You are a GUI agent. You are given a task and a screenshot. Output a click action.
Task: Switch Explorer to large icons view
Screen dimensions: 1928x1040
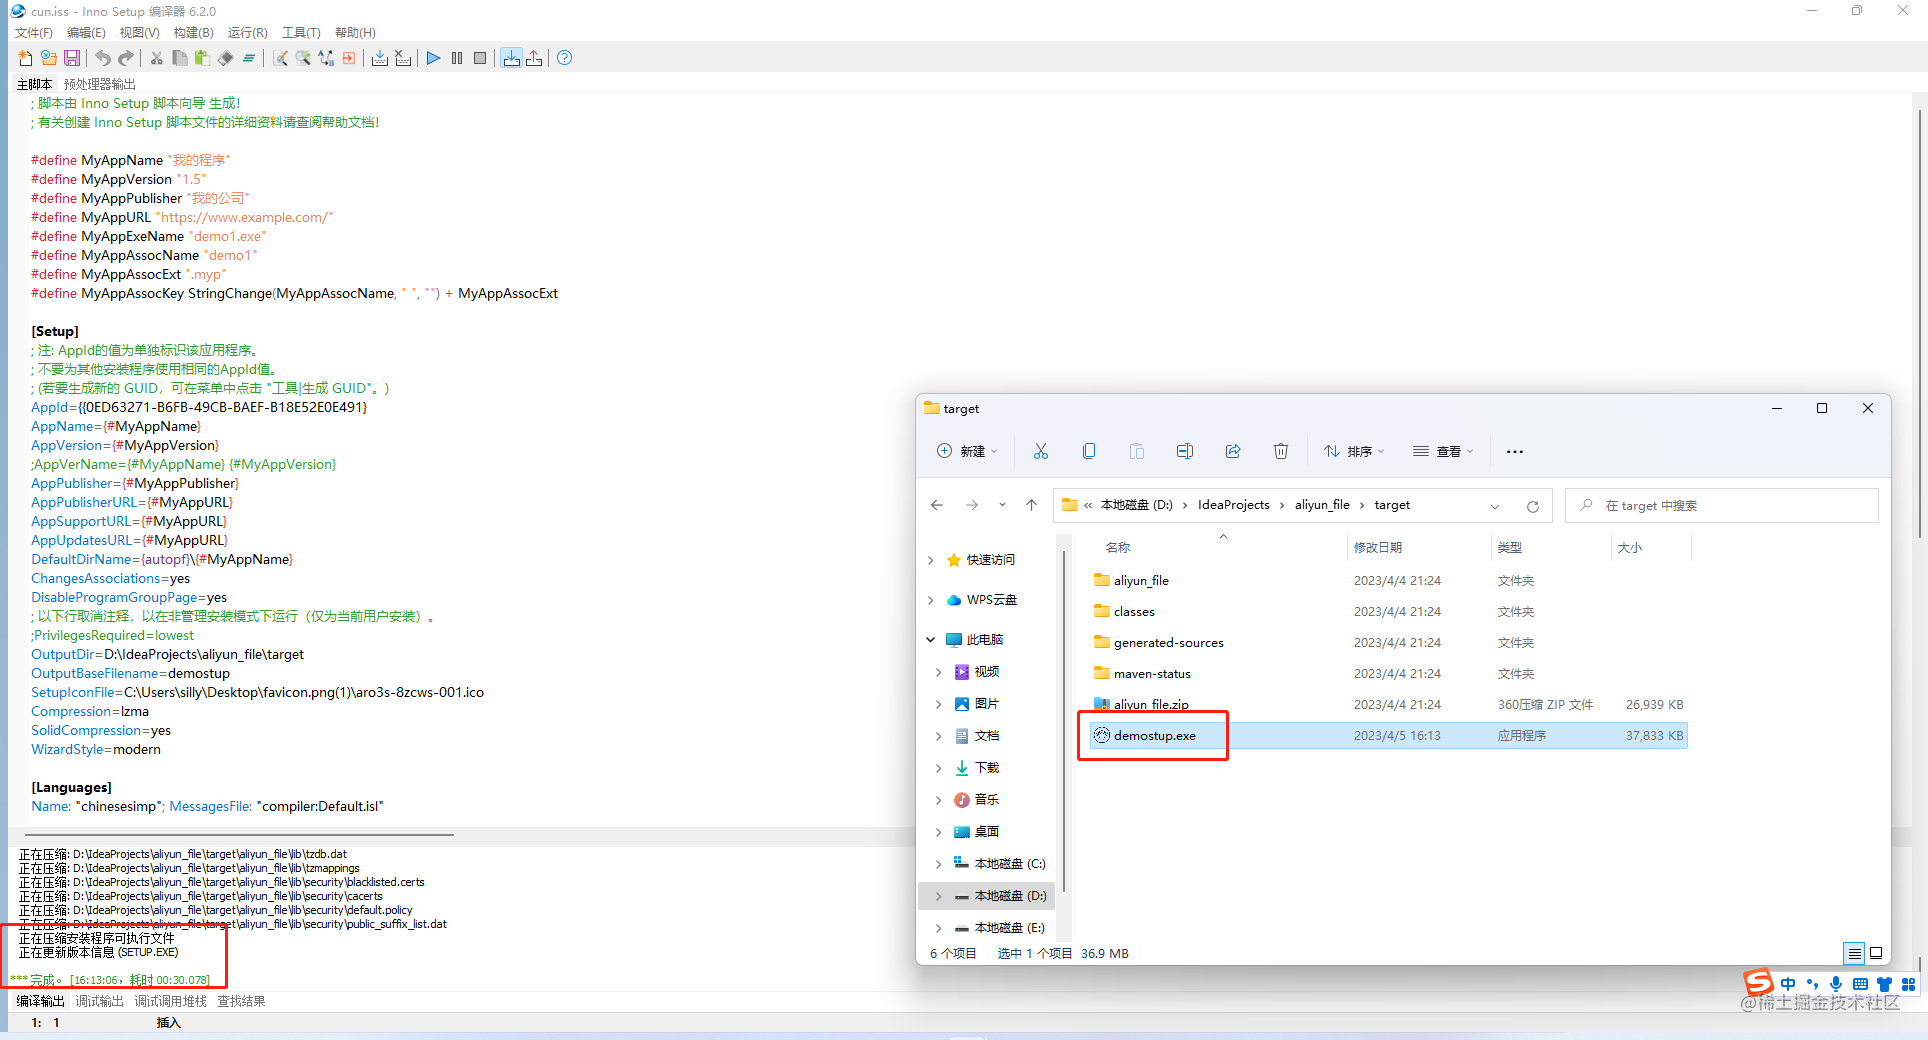(1877, 953)
